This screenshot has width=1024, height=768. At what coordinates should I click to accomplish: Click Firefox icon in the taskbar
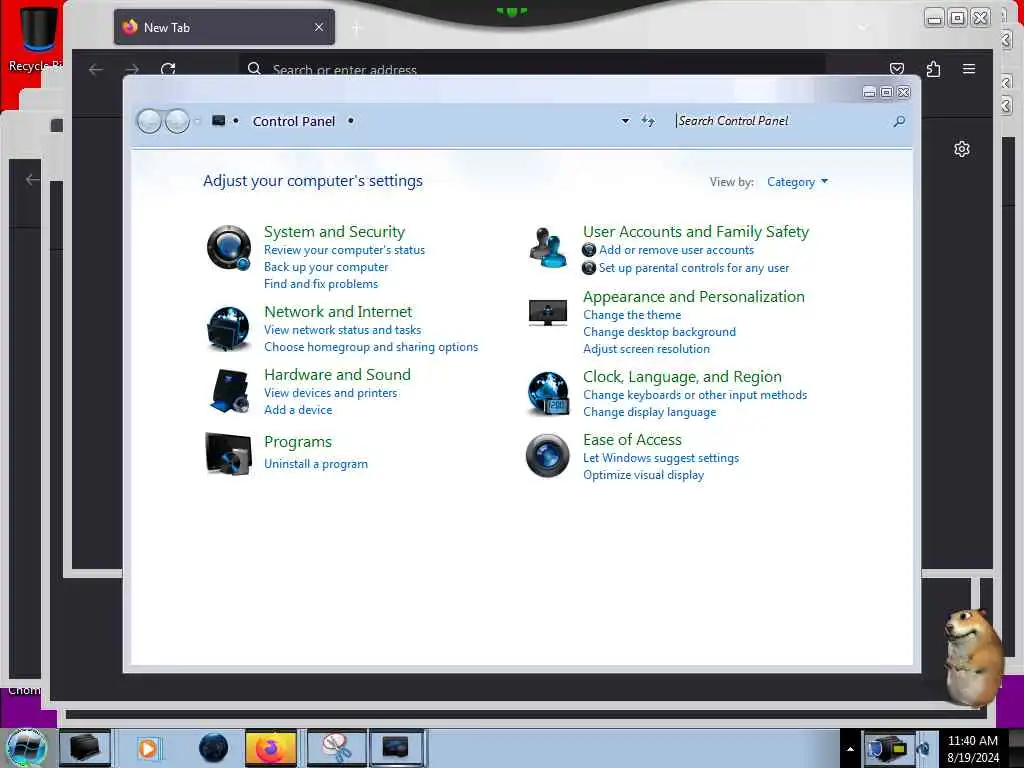pyautogui.click(x=270, y=748)
